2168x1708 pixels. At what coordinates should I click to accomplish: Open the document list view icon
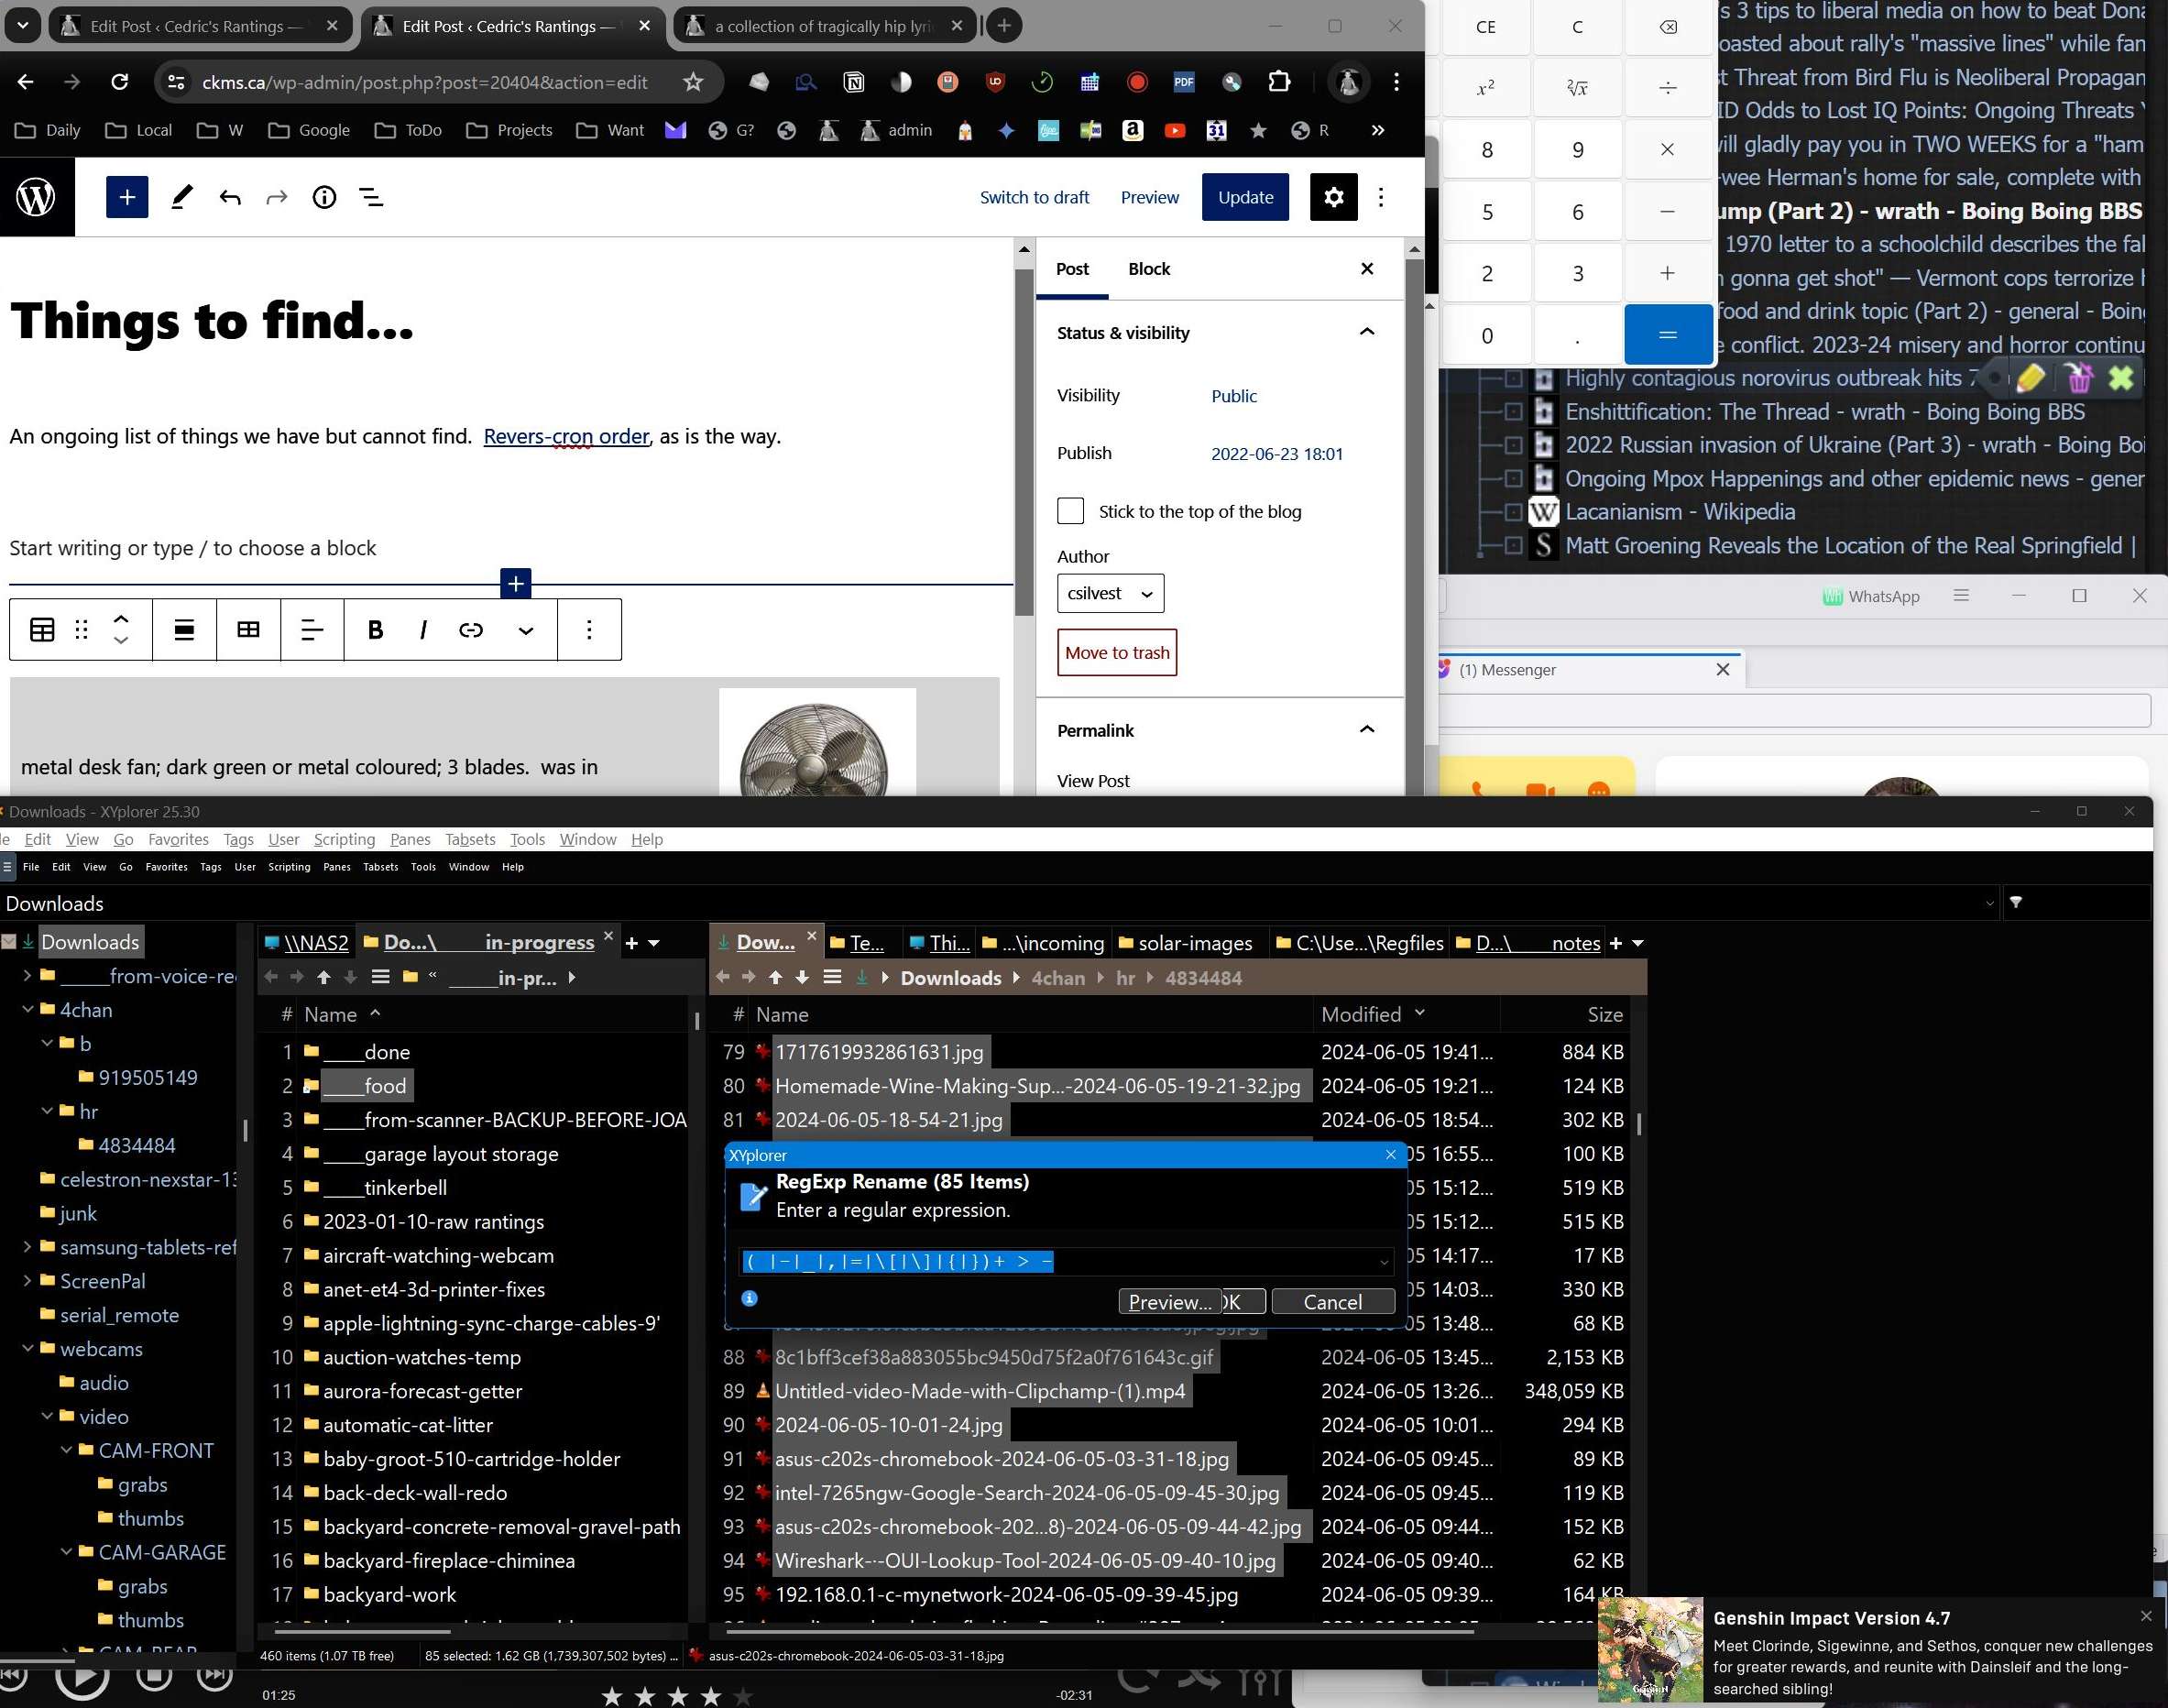pyautogui.click(x=371, y=197)
